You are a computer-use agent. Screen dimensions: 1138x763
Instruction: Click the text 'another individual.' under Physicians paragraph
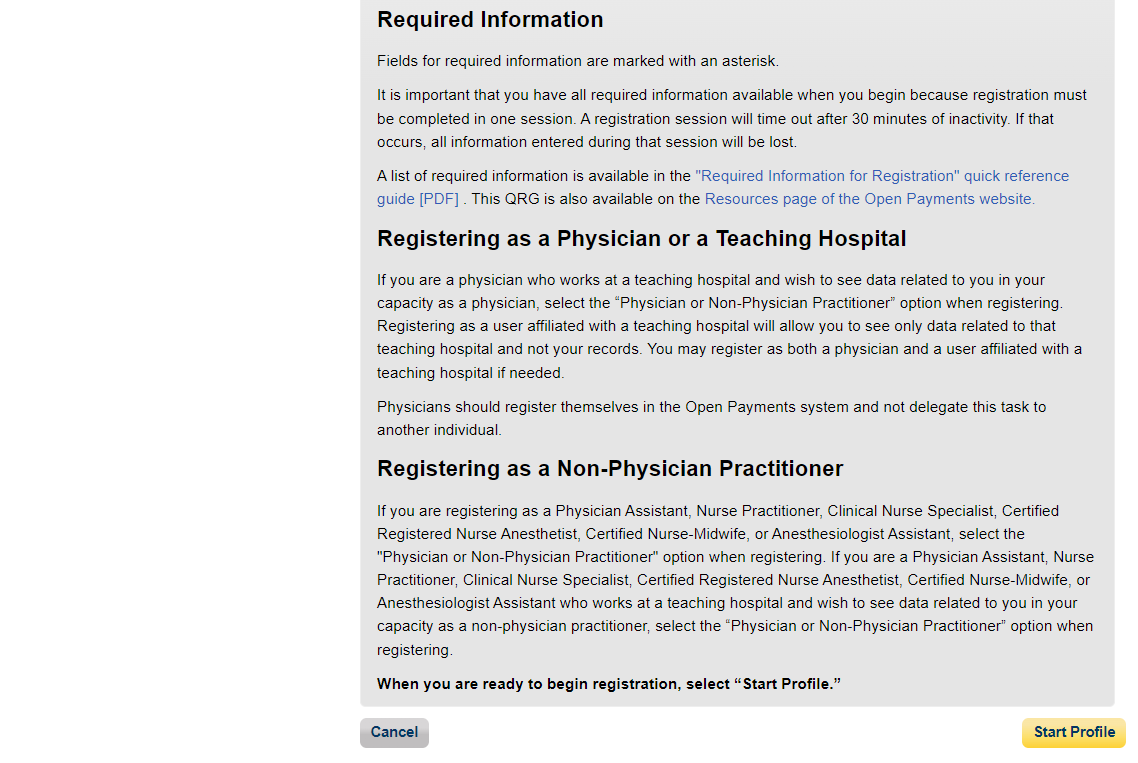coord(438,430)
